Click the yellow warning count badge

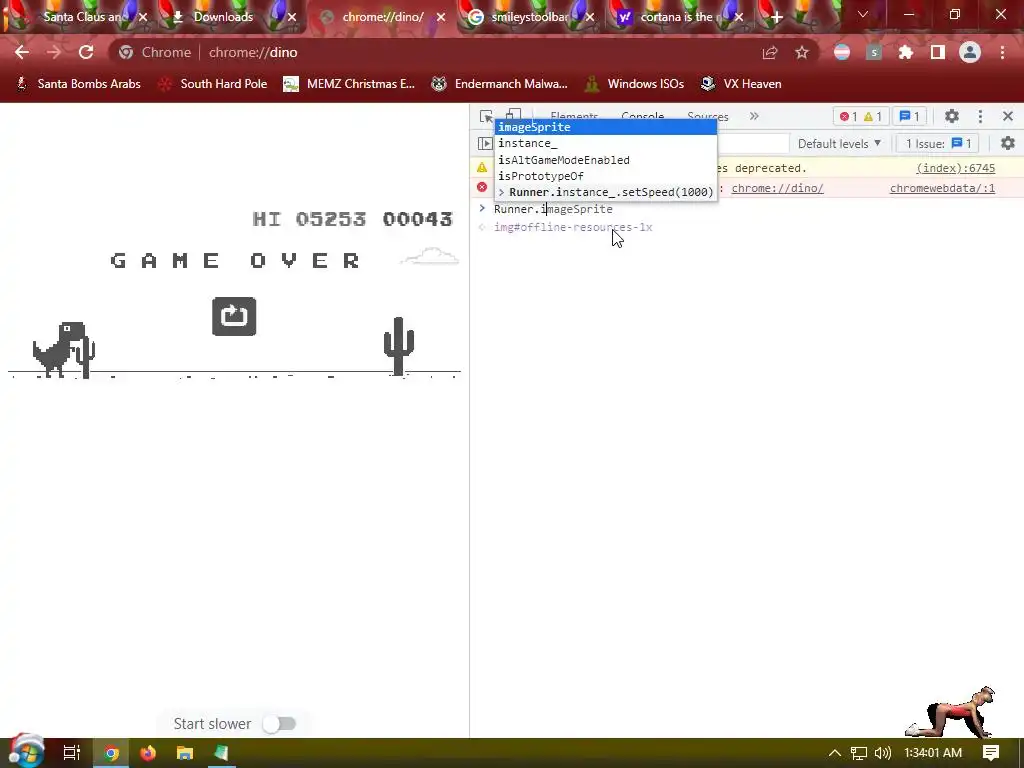(872, 116)
